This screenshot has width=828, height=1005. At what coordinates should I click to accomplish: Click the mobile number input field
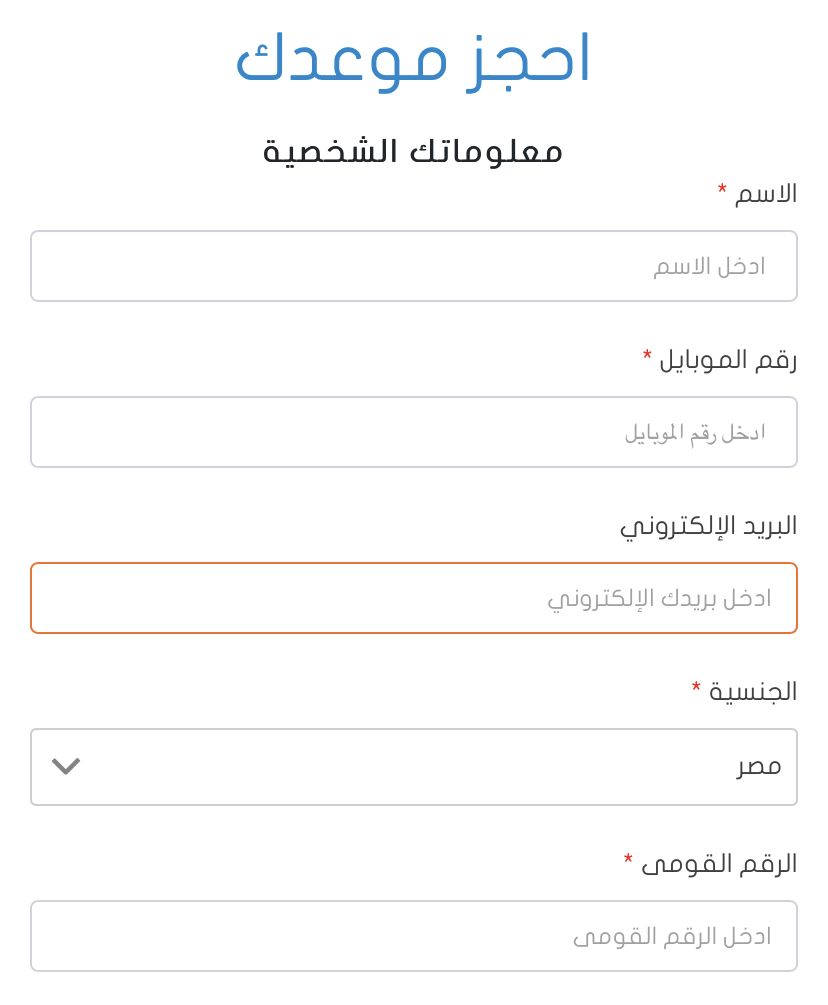tap(414, 432)
